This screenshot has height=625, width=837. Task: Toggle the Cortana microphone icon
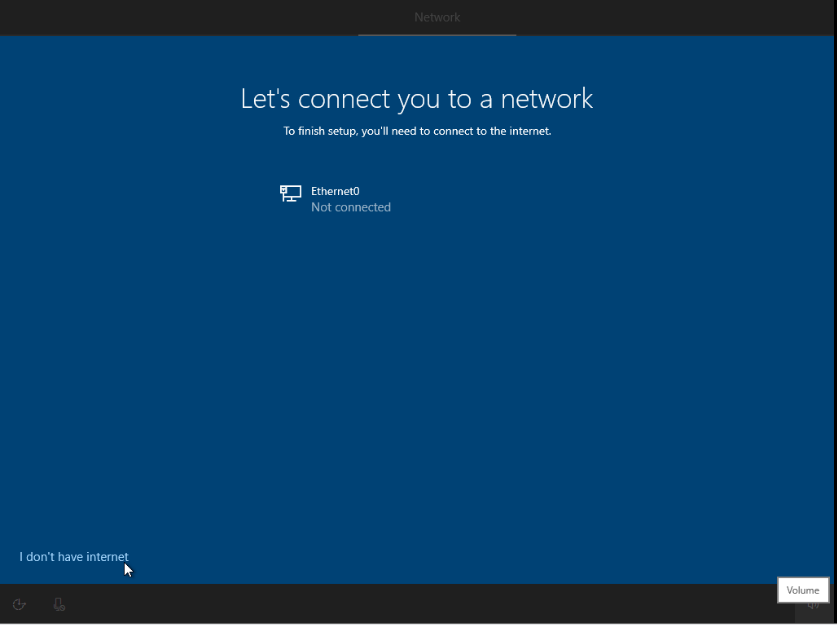pyautogui.click(x=59, y=604)
